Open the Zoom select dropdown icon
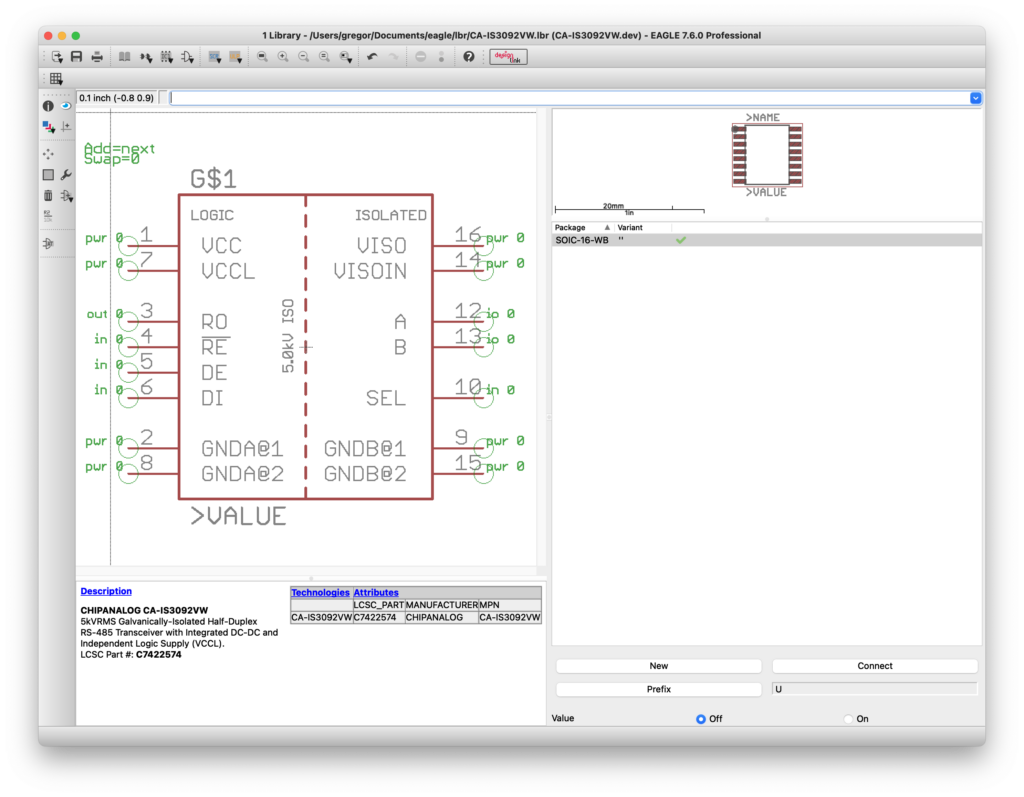 [x=346, y=57]
